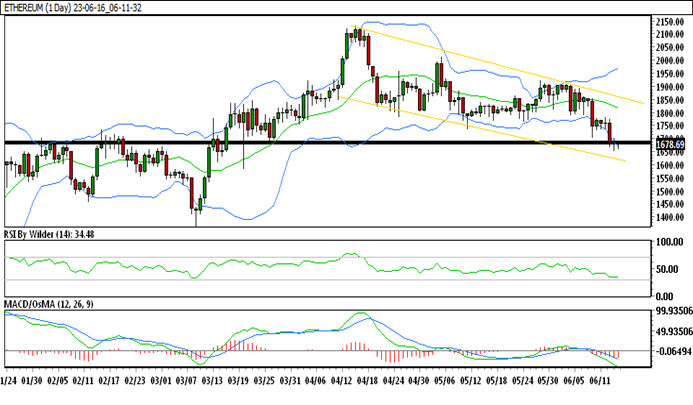Click the 1600.00 price axis label
The width and height of the screenshot is (693, 405).
coord(670,165)
